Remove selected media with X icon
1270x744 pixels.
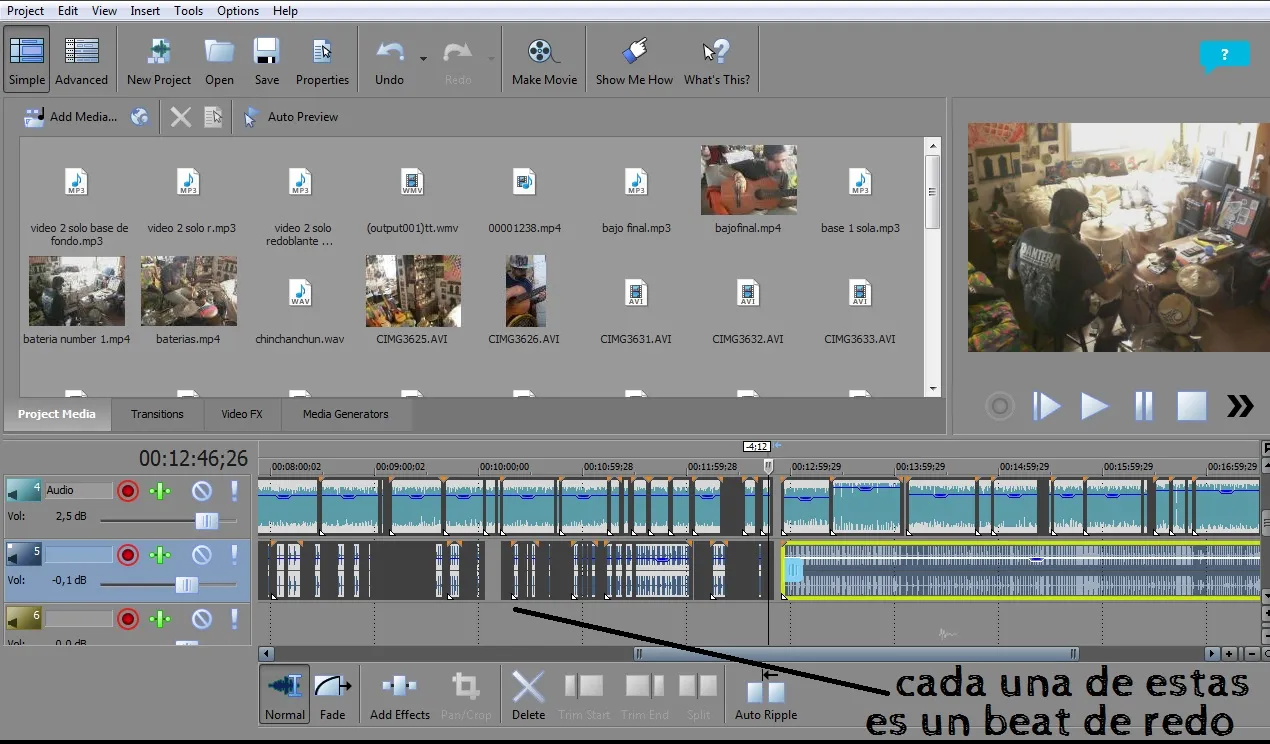click(181, 117)
